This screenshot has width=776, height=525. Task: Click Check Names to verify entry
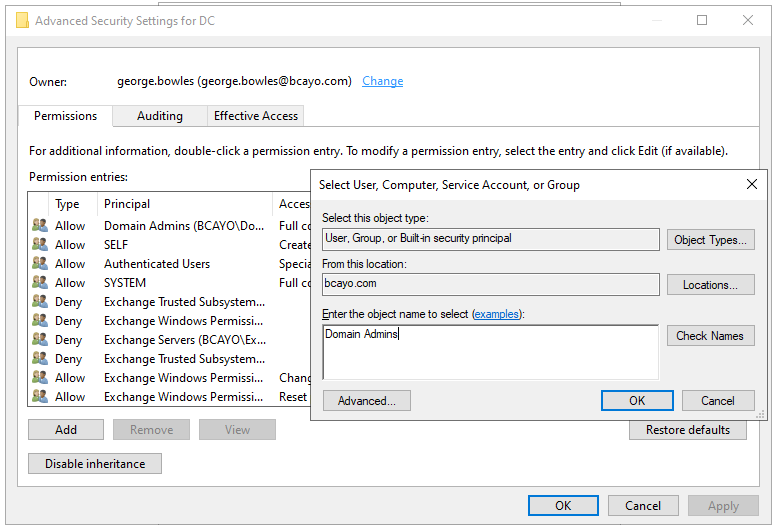(x=710, y=336)
